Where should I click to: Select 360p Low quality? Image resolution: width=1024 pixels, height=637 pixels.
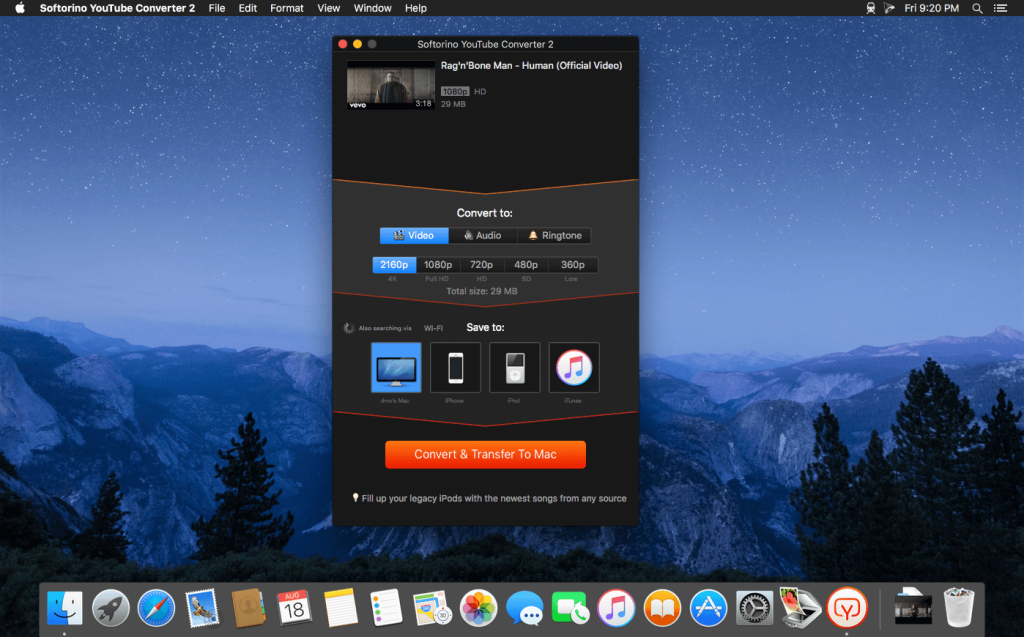coord(572,264)
